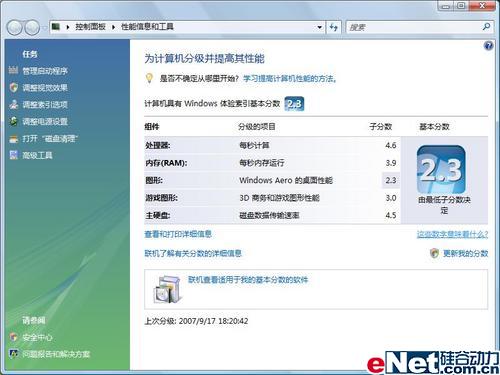Click the light bulb tip icon
This screenshot has width=500, height=375.
[x=149, y=78]
